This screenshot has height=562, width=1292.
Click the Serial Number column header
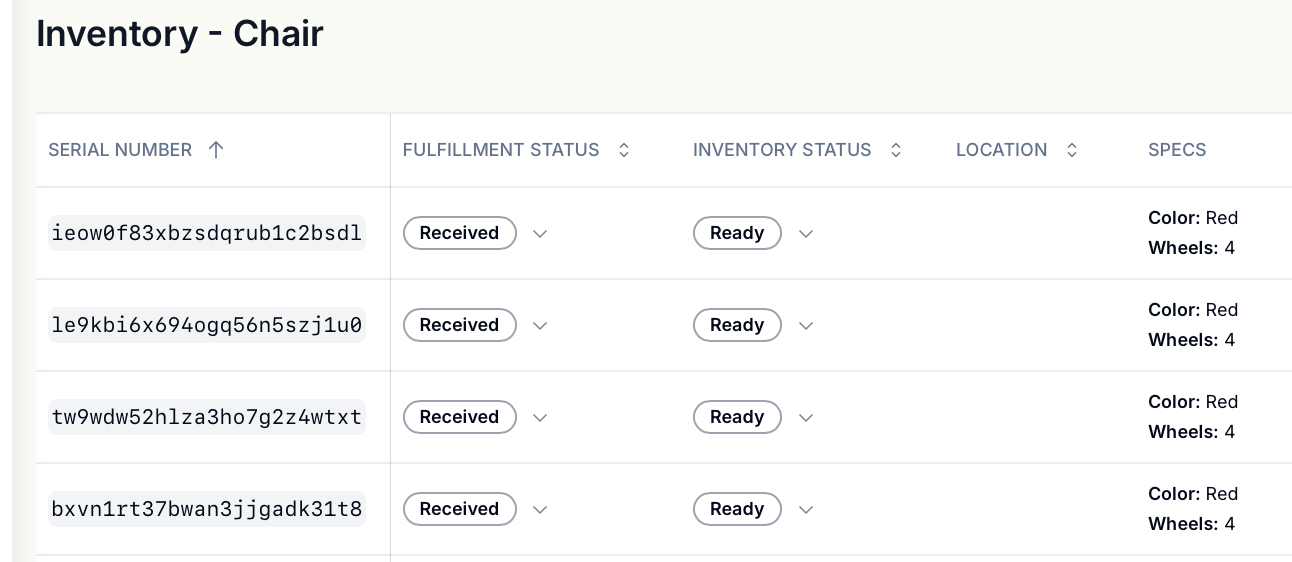coord(120,150)
